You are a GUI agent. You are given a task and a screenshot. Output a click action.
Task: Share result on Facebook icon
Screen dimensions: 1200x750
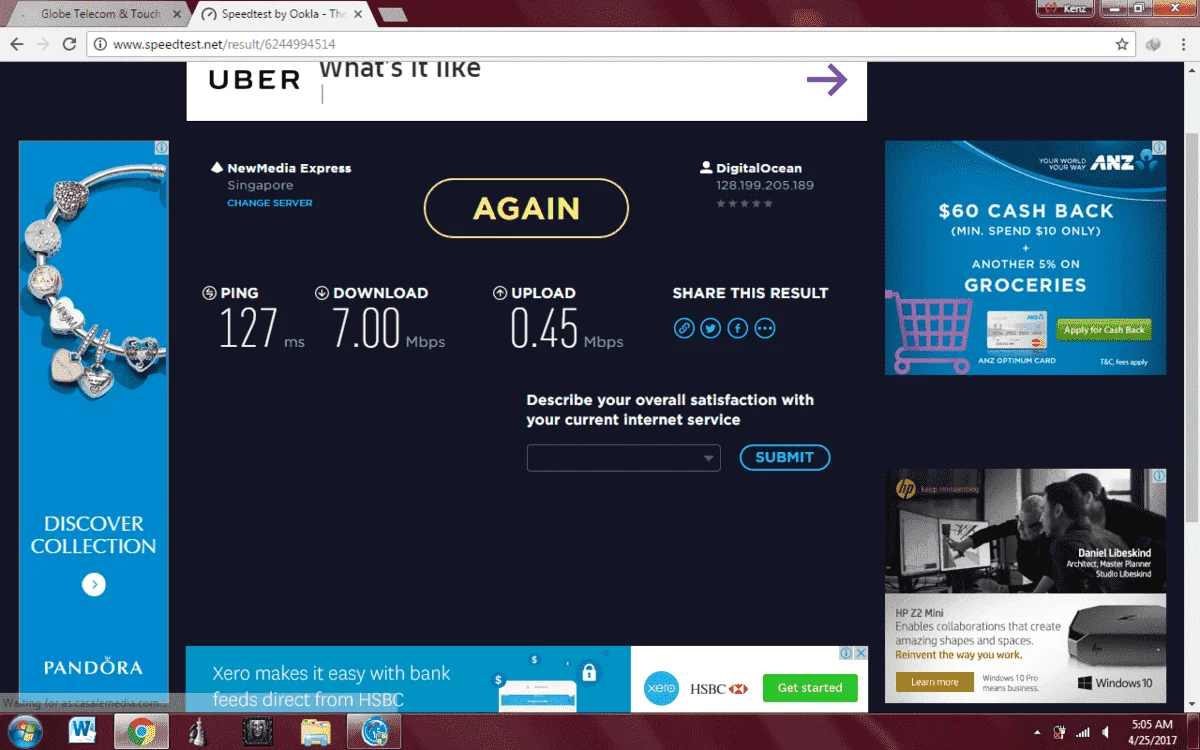click(x=738, y=328)
